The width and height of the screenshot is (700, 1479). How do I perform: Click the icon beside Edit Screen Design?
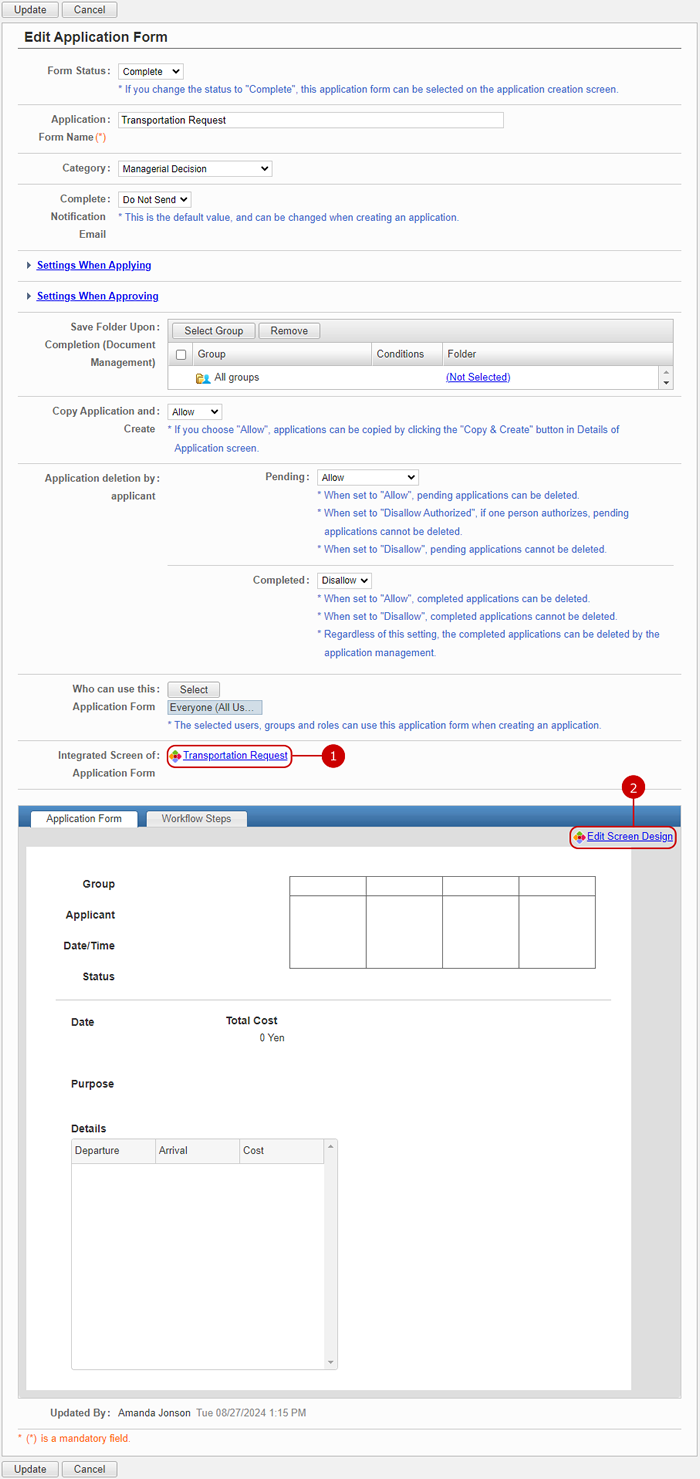[580, 837]
